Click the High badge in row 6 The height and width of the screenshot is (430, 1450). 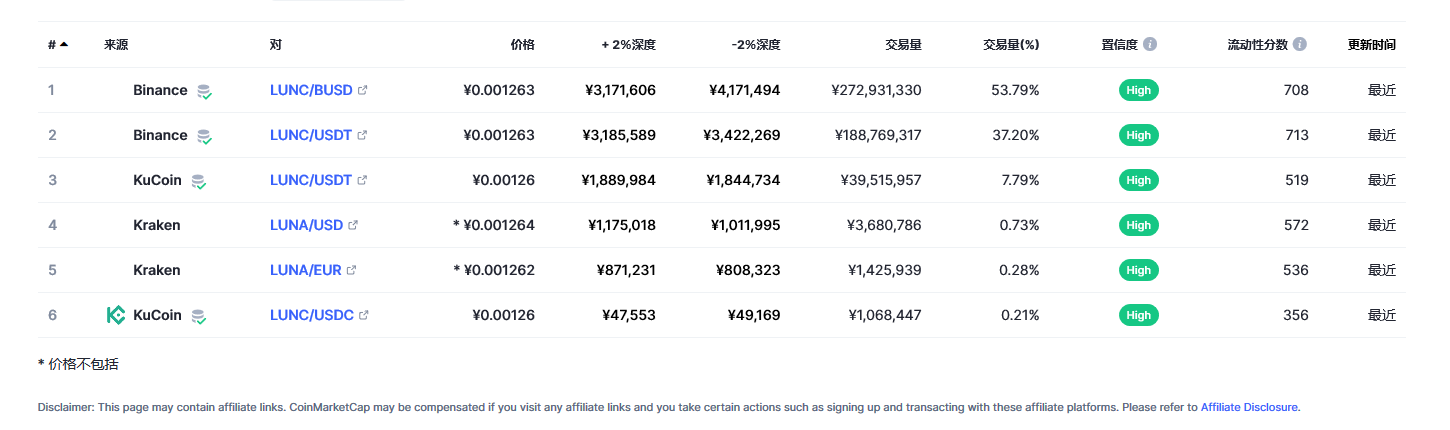(x=1138, y=315)
